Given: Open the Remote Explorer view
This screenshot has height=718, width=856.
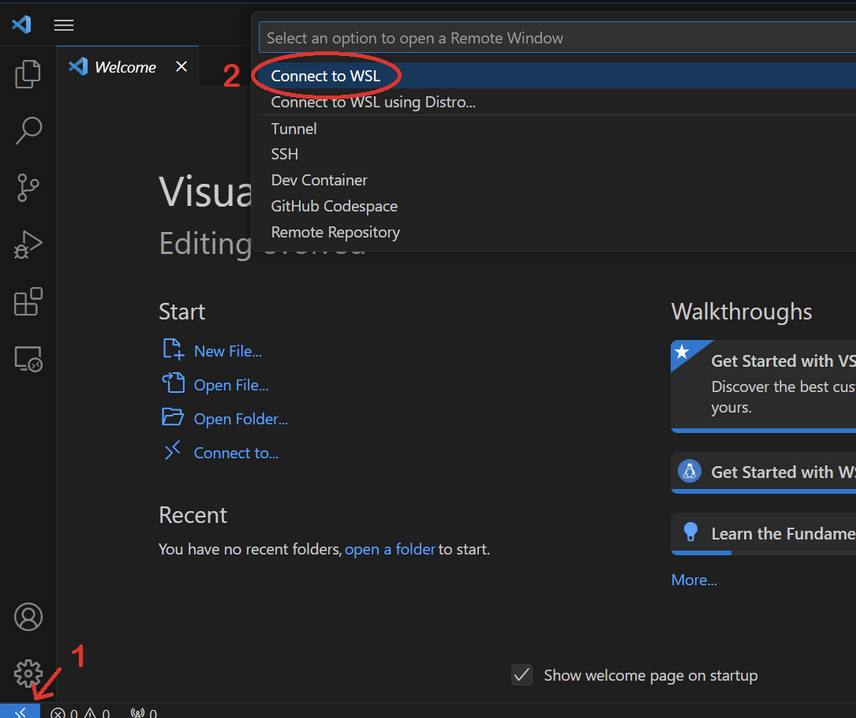Looking at the screenshot, I should tap(28, 359).
